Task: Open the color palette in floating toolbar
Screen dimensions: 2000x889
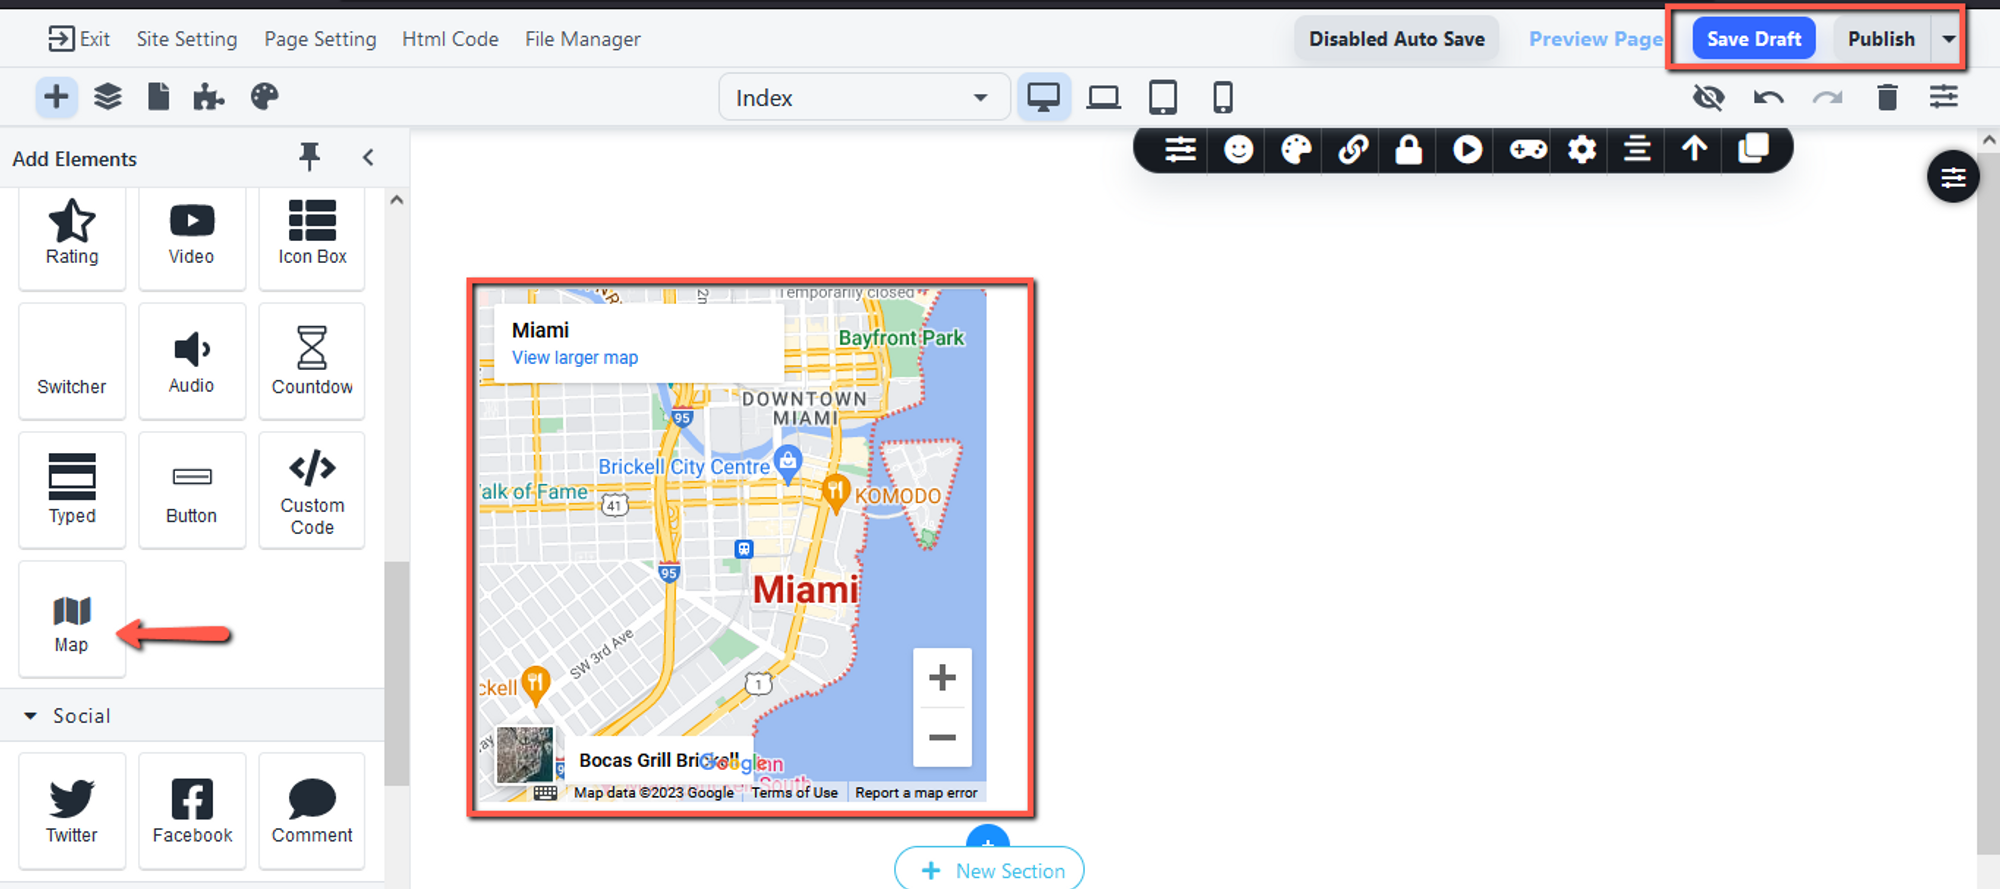Action: pos(1296,150)
